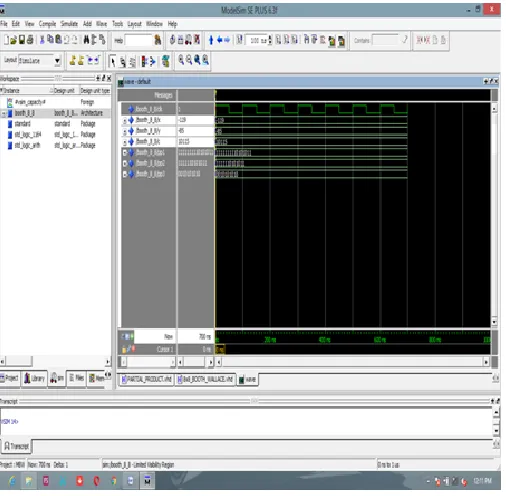
Task: Click the Messages header in wave window
Action: click(x=163, y=96)
